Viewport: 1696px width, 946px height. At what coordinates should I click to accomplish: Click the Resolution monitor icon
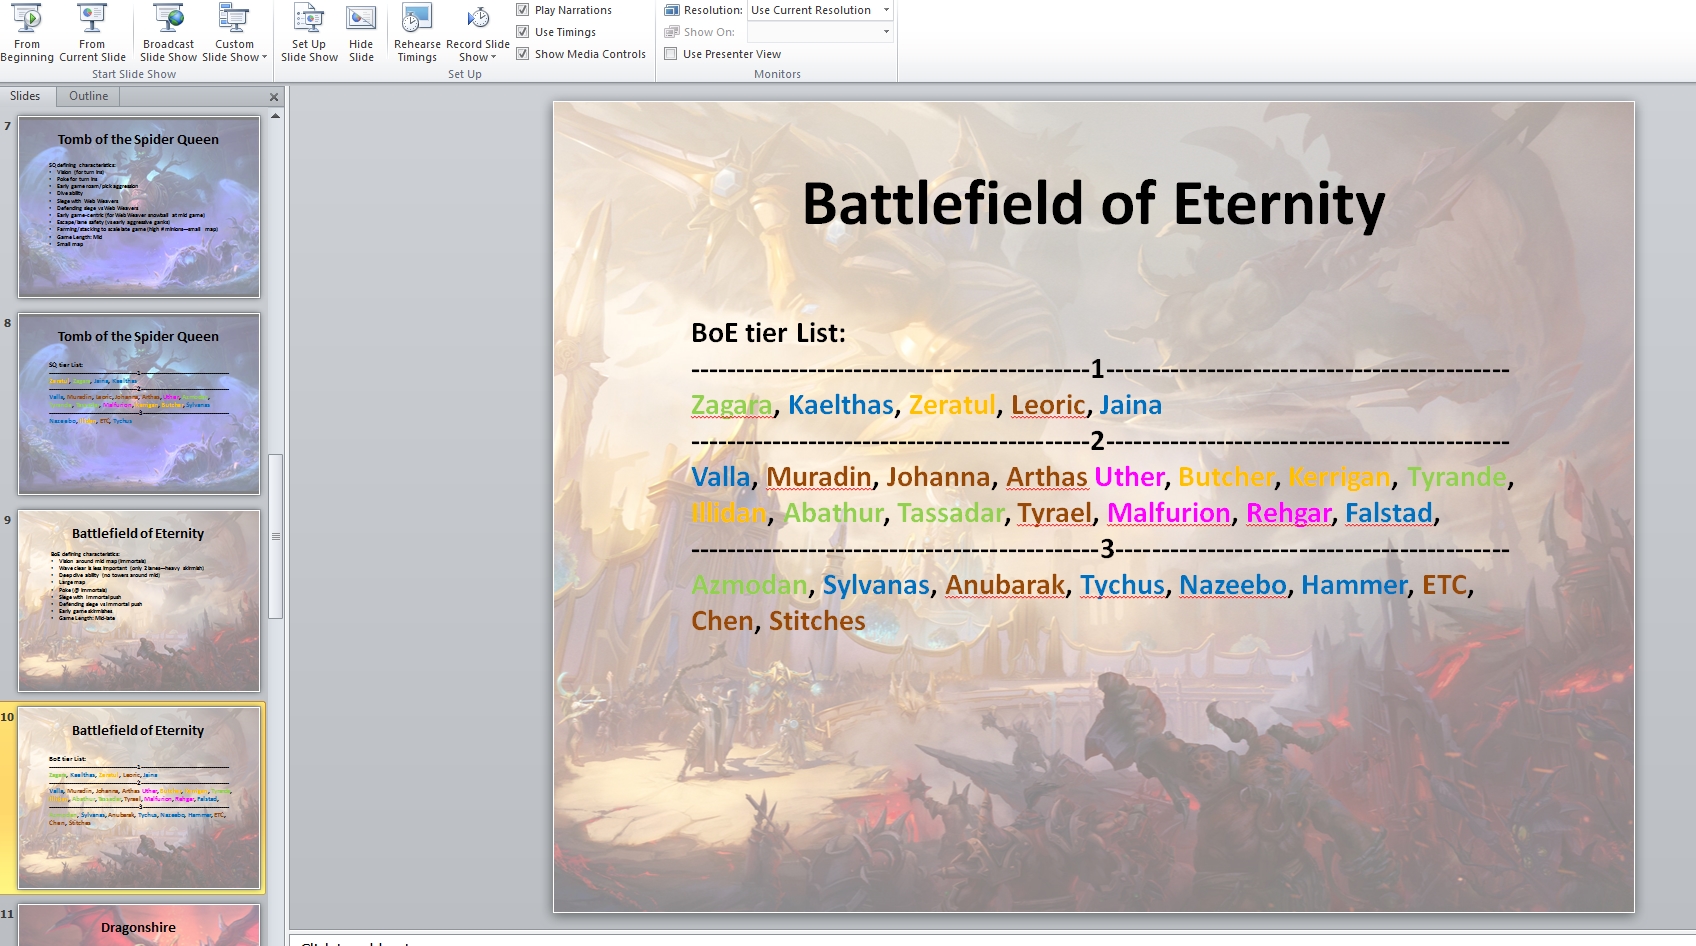coord(672,10)
